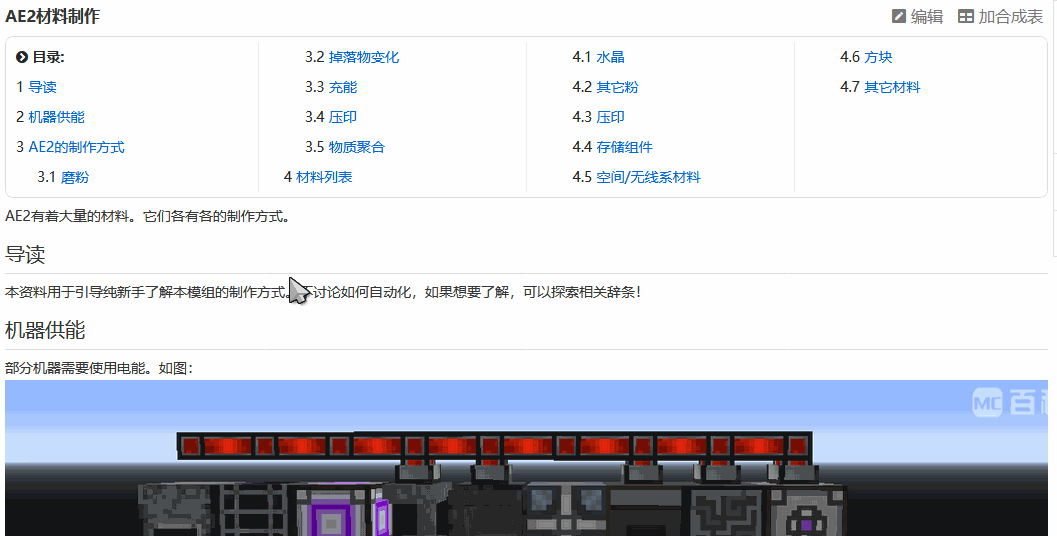Jump to section 4 材料列表
Image resolution: width=1057 pixels, height=536 pixels.
pyautogui.click(x=324, y=177)
